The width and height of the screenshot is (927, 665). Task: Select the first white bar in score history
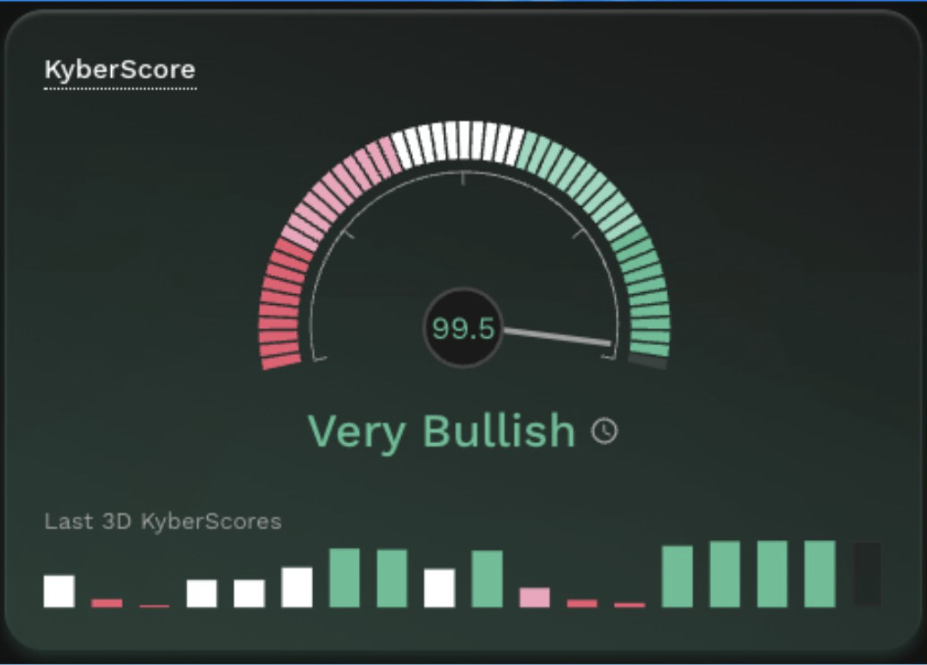coord(59,591)
